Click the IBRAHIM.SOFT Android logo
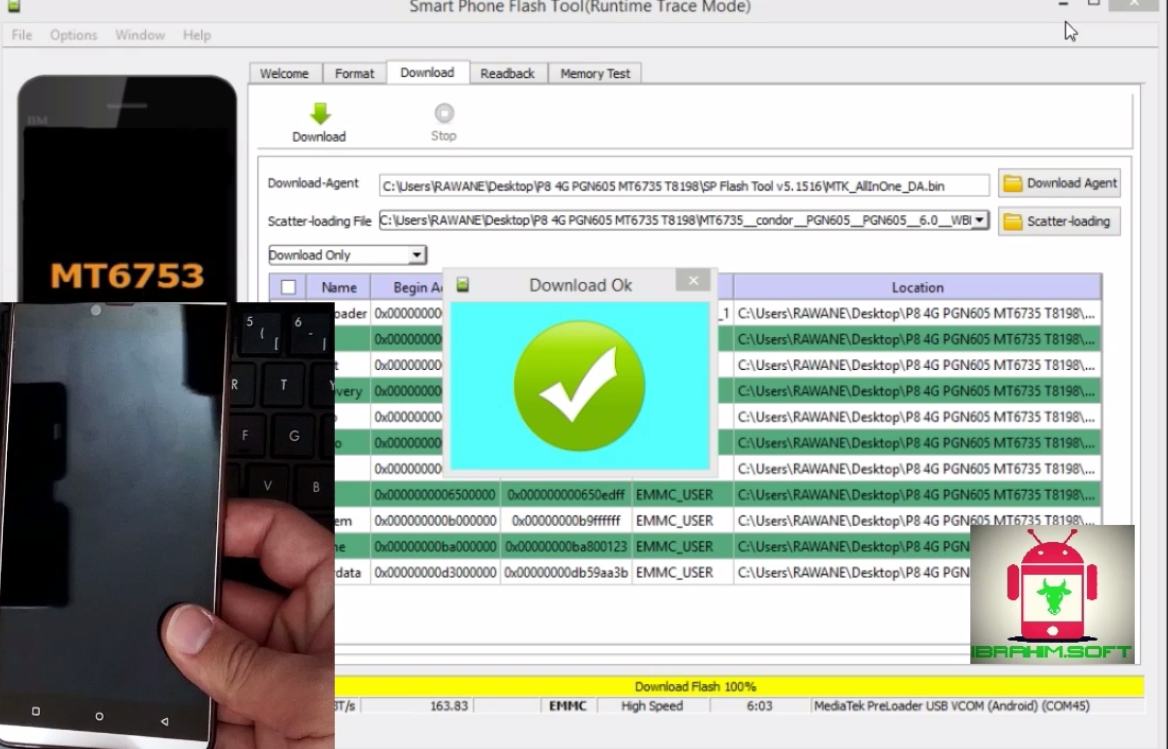Screen dimensions: 1168x749 pos(1052,594)
